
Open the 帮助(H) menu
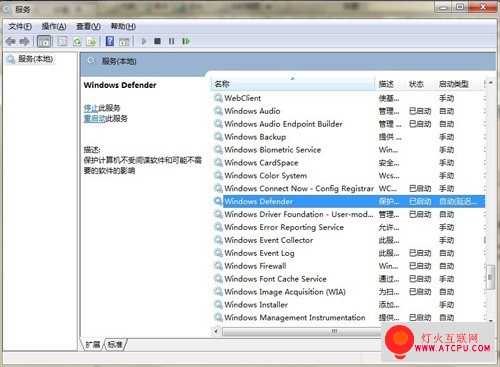[x=123, y=27]
